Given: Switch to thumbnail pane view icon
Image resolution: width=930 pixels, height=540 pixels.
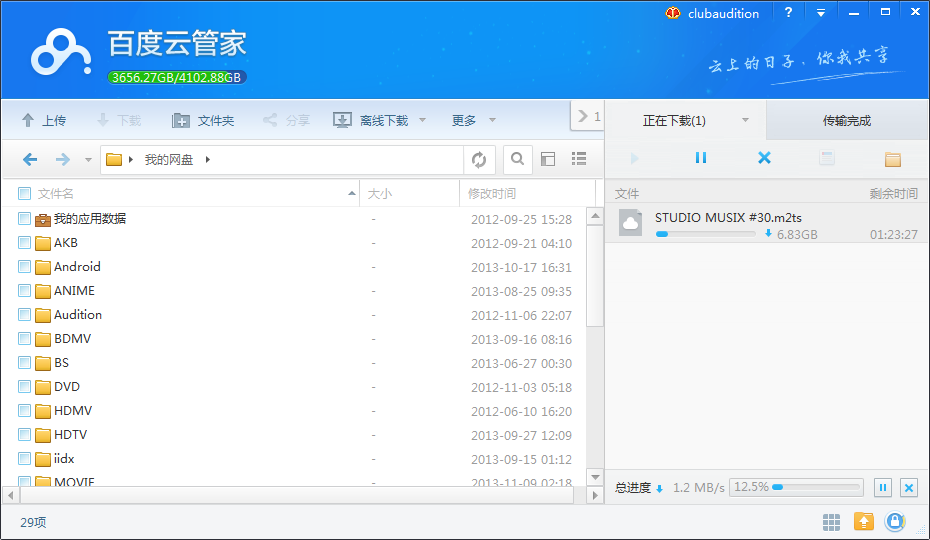Looking at the screenshot, I should pos(548,159).
